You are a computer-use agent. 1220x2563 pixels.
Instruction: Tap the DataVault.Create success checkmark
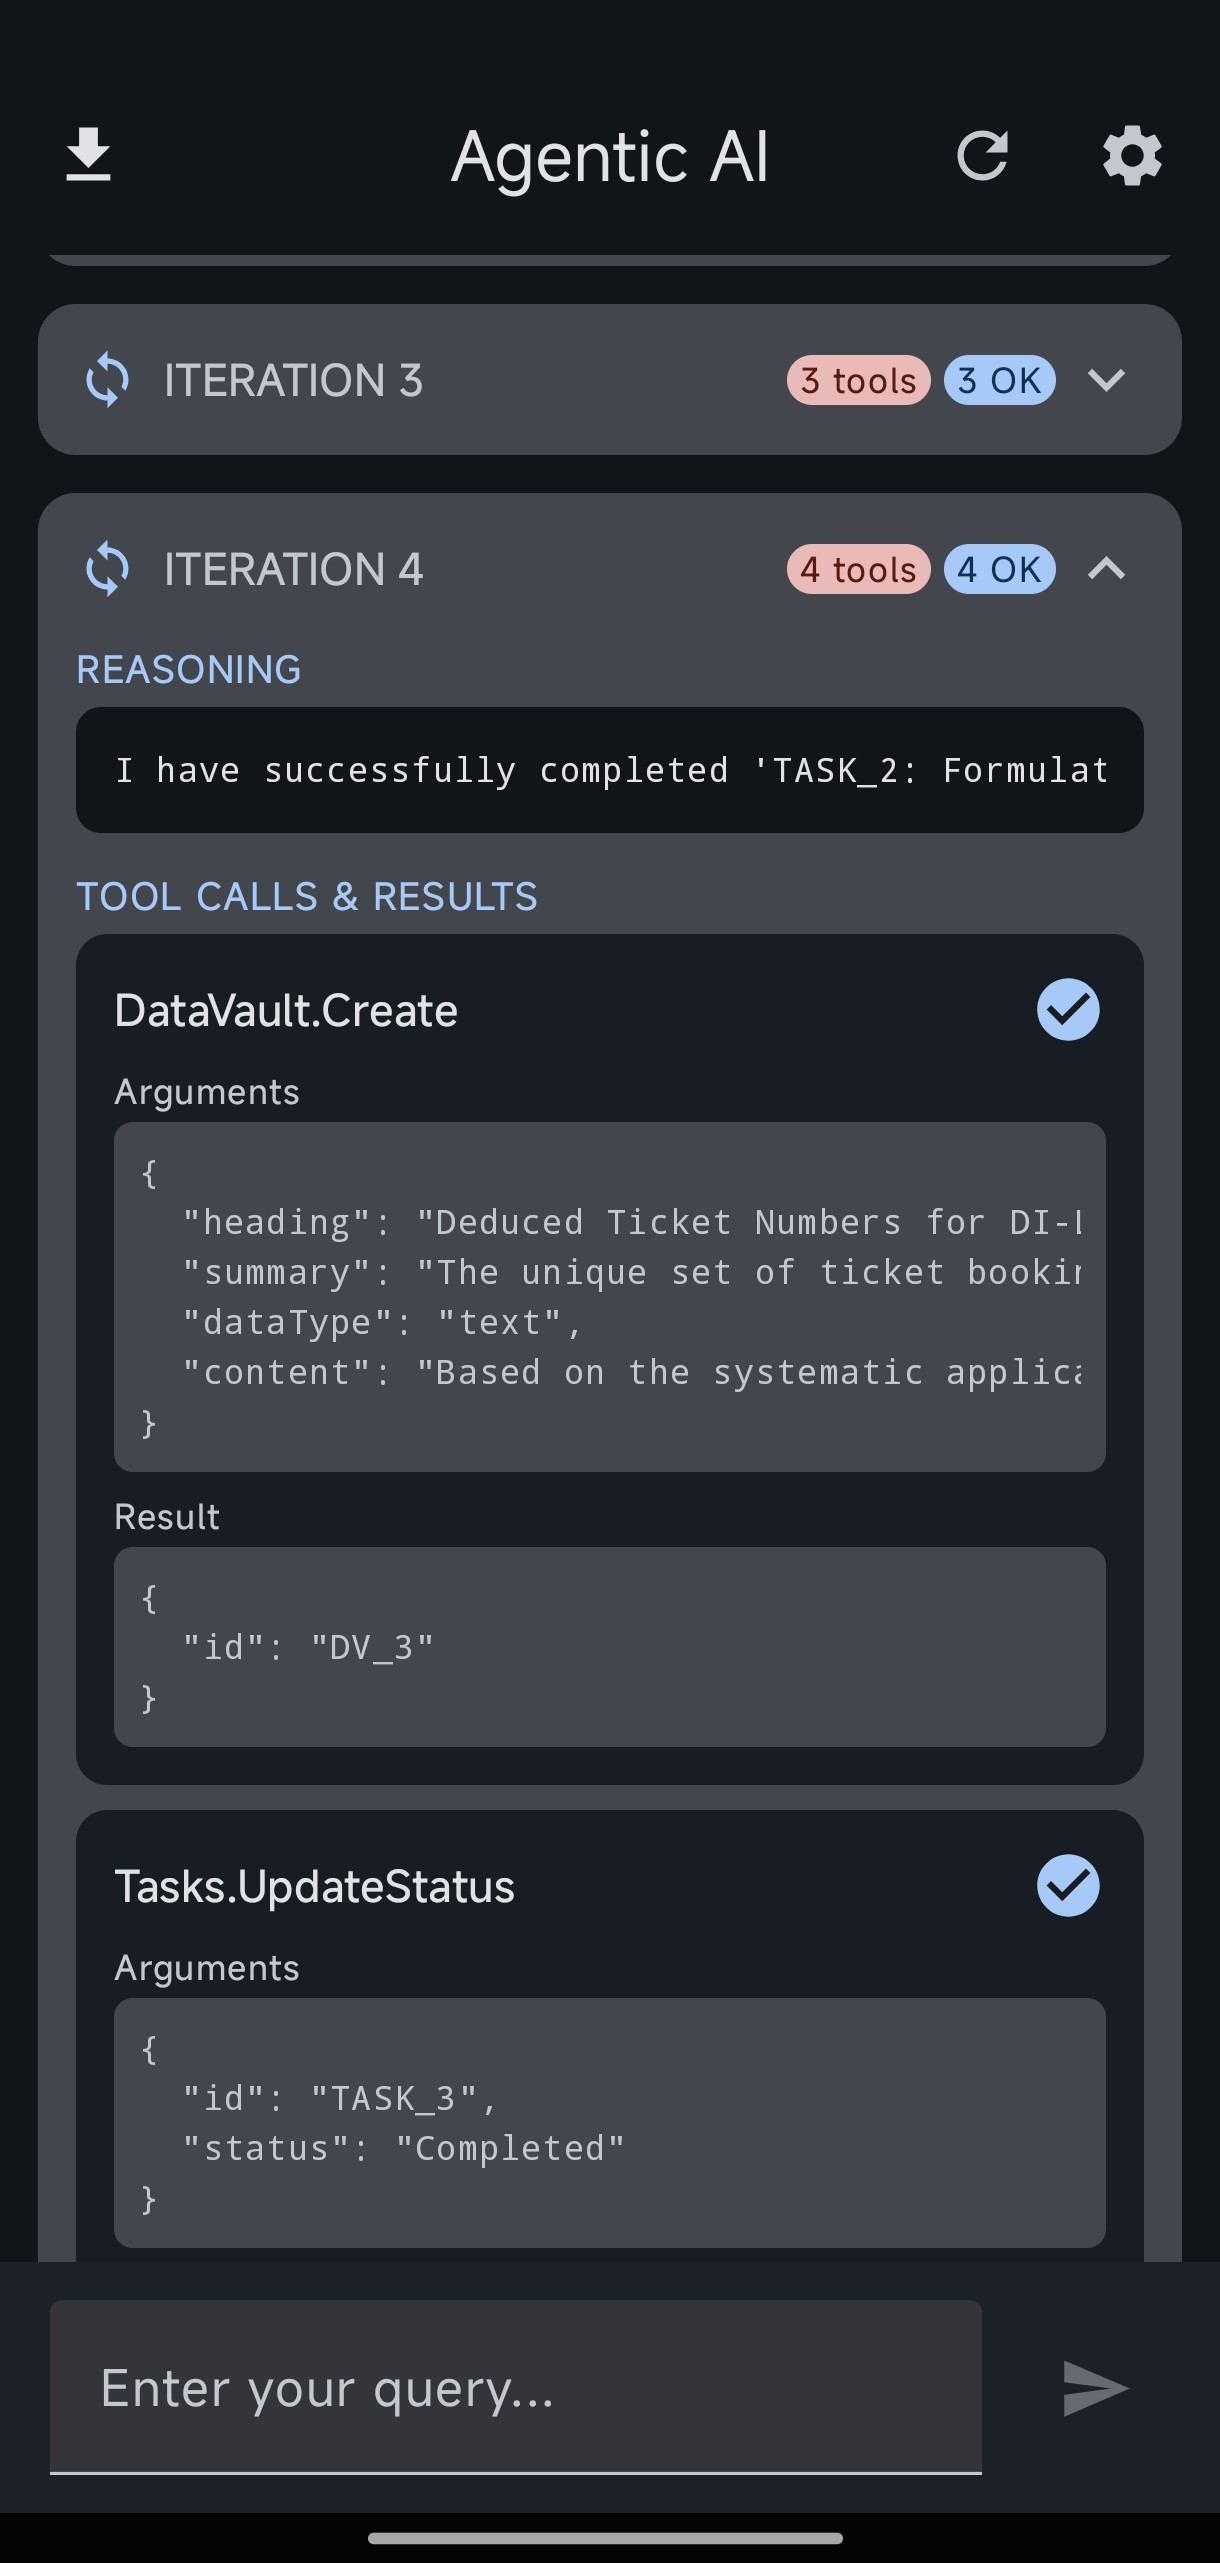pyautogui.click(x=1068, y=1010)
